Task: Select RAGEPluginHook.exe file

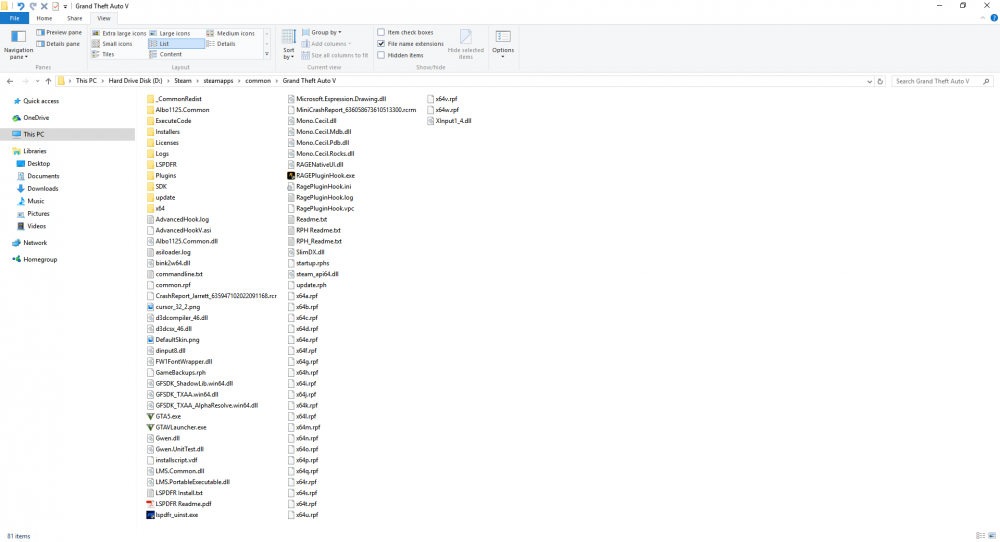Action: click(x=321, y=175)
